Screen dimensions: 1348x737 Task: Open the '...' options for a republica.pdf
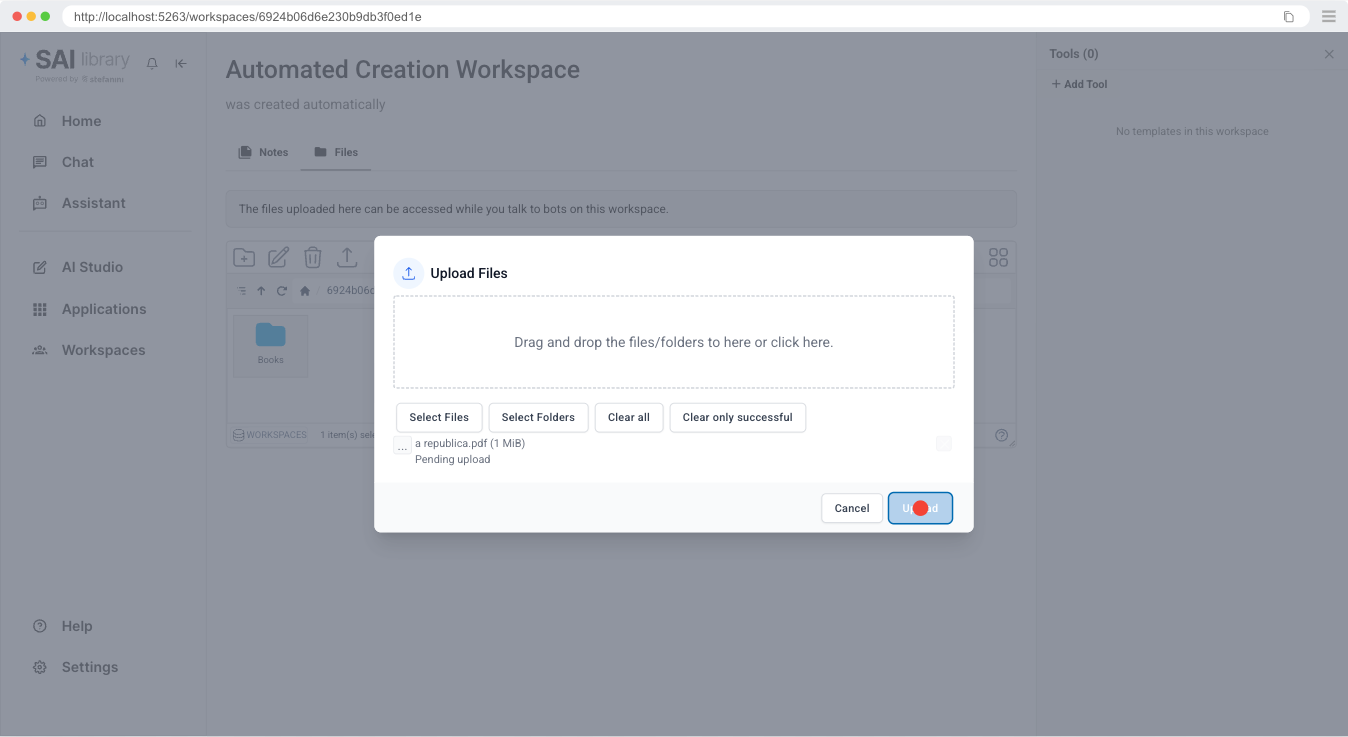(x=402, y=446)
